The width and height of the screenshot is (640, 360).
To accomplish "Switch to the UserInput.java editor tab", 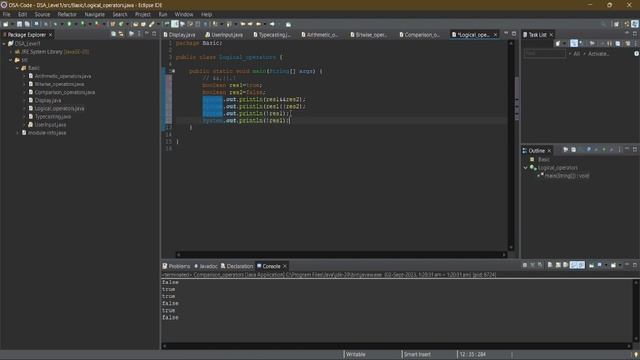I will 224,35.
